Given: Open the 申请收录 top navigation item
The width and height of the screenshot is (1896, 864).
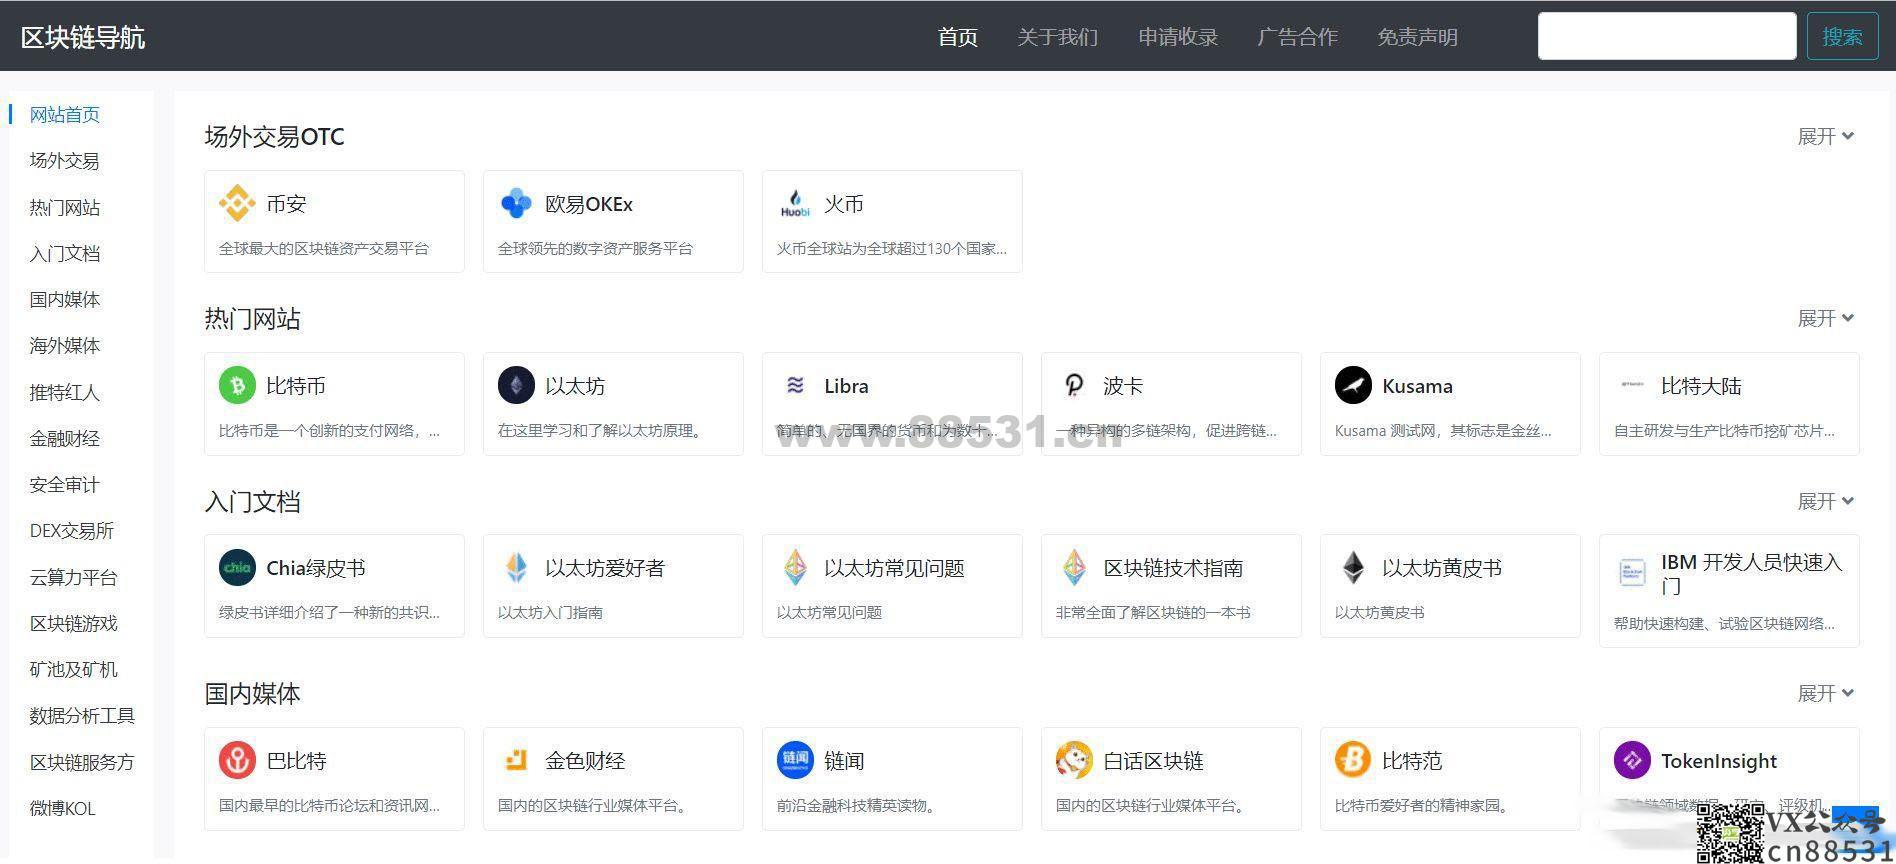Looking at the screenshot, I should (1178, 37).
